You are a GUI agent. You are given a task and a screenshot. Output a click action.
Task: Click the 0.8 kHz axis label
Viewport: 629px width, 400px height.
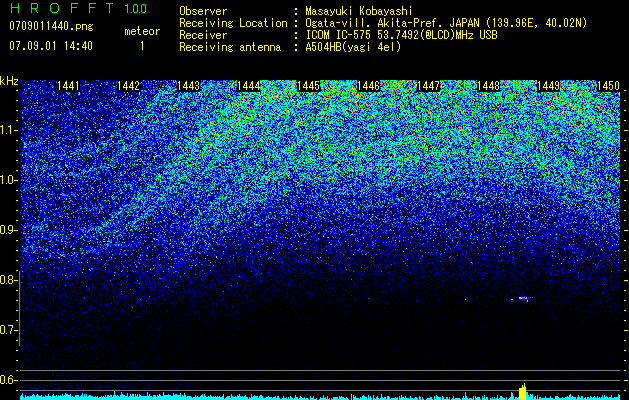(8, 280)
